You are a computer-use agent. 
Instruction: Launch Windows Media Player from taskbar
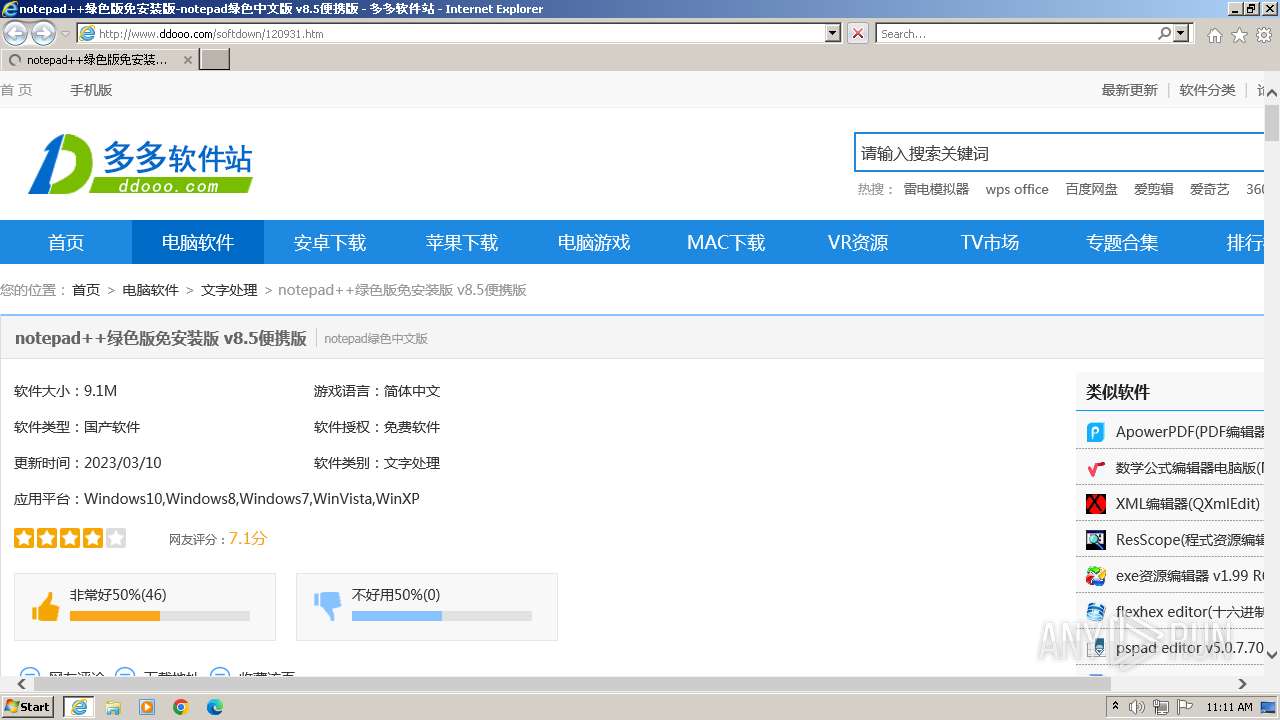click(x=147, y=707)
